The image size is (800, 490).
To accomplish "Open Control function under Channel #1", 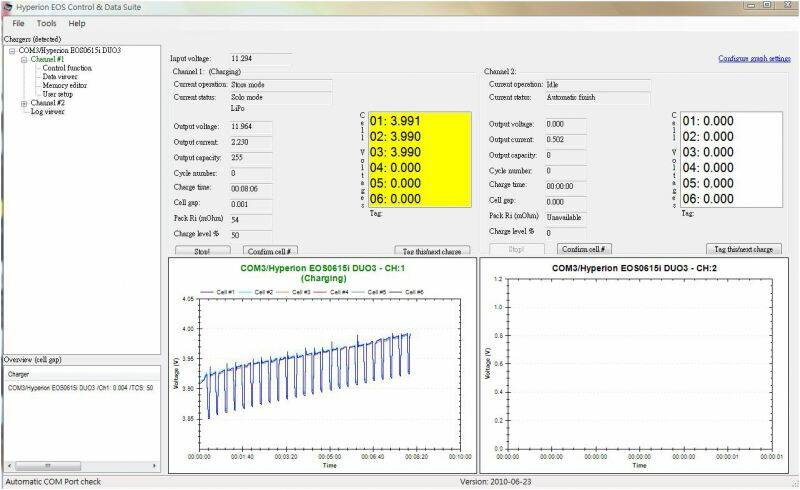I will 67,68.
